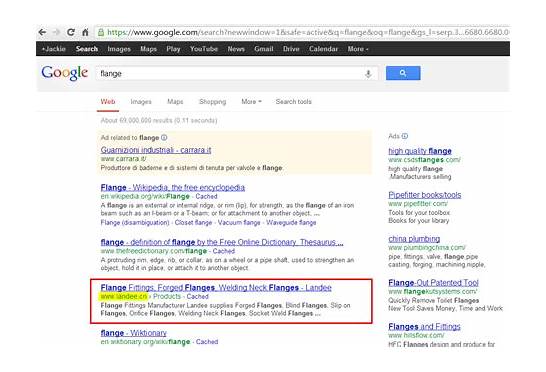Open Products breadcrumb in Landee result
The image size is (546, 372).
coord(167,296)
